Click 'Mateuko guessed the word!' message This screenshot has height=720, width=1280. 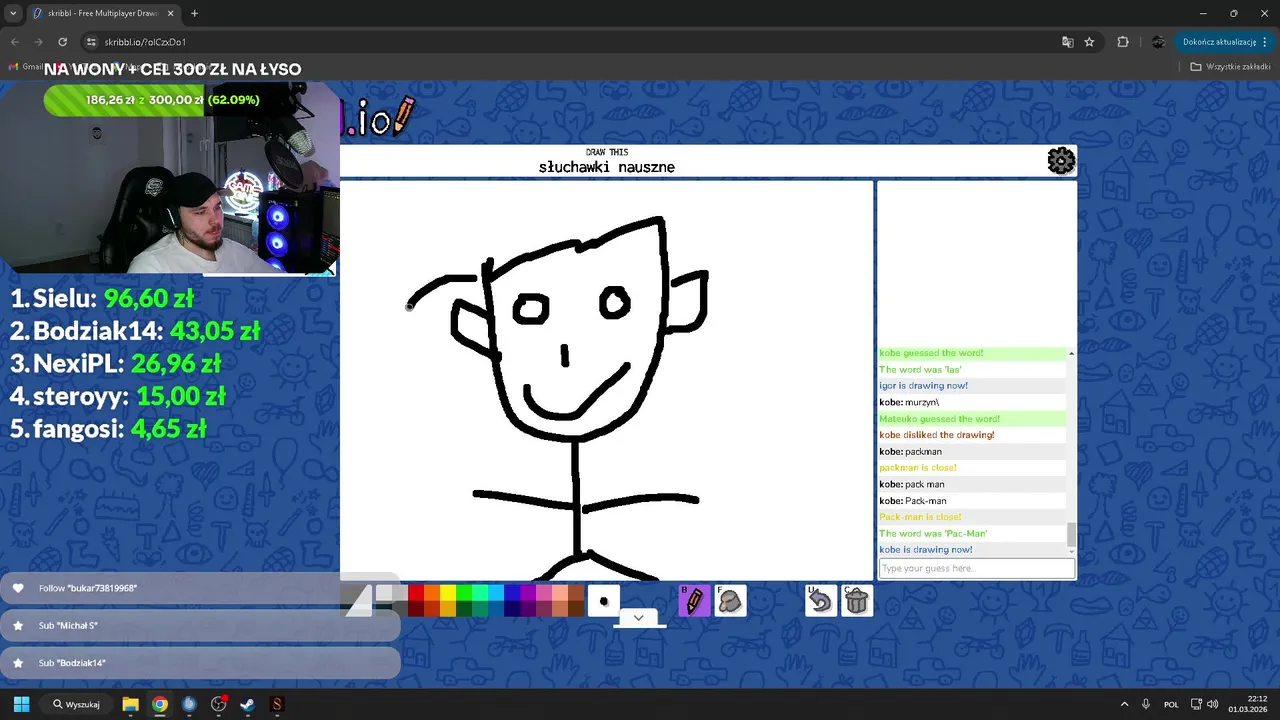pos(939,418)
